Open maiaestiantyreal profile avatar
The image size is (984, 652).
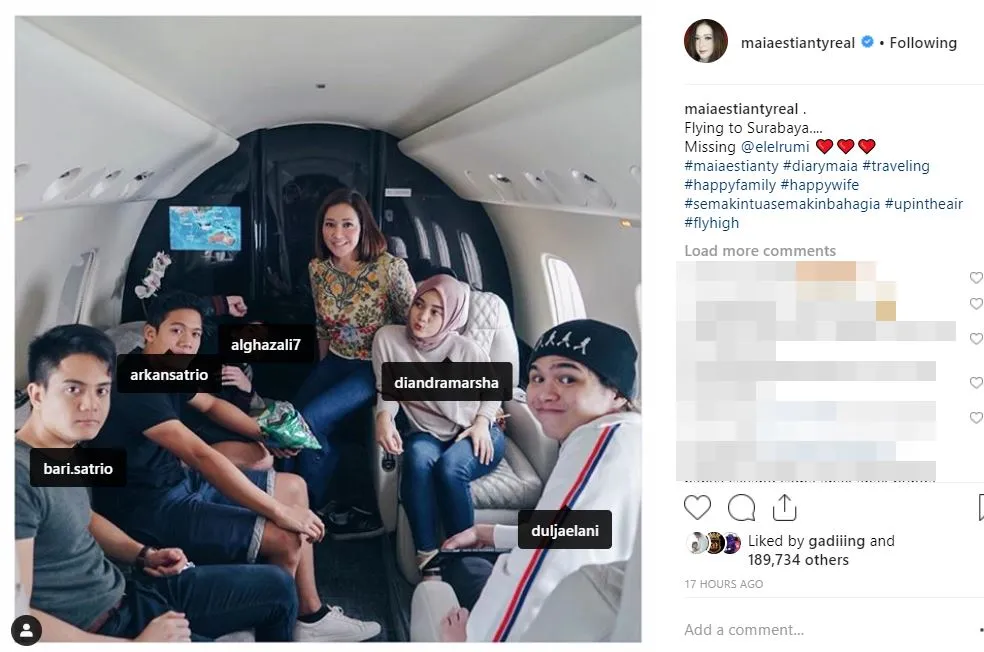(706, 41)
